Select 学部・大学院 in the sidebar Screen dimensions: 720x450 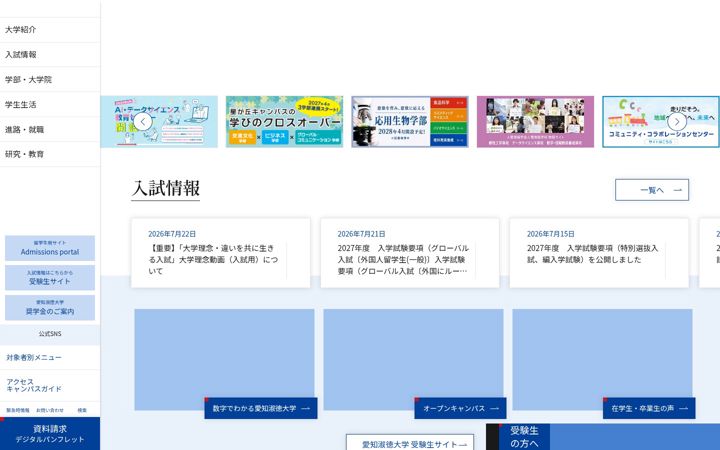50,79
